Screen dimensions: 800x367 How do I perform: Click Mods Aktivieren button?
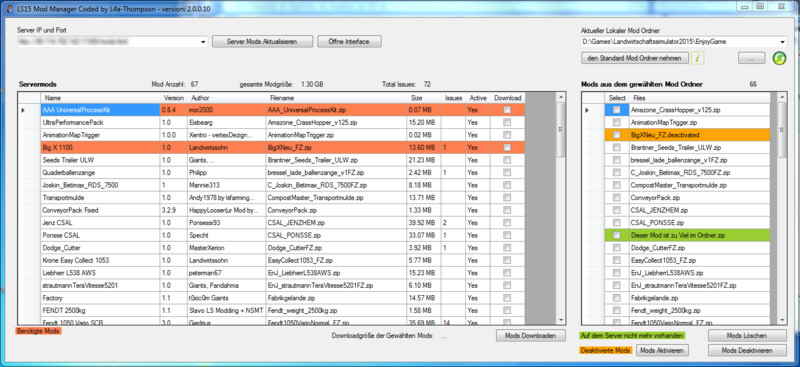pyautogui.click(x=663, y=351)
